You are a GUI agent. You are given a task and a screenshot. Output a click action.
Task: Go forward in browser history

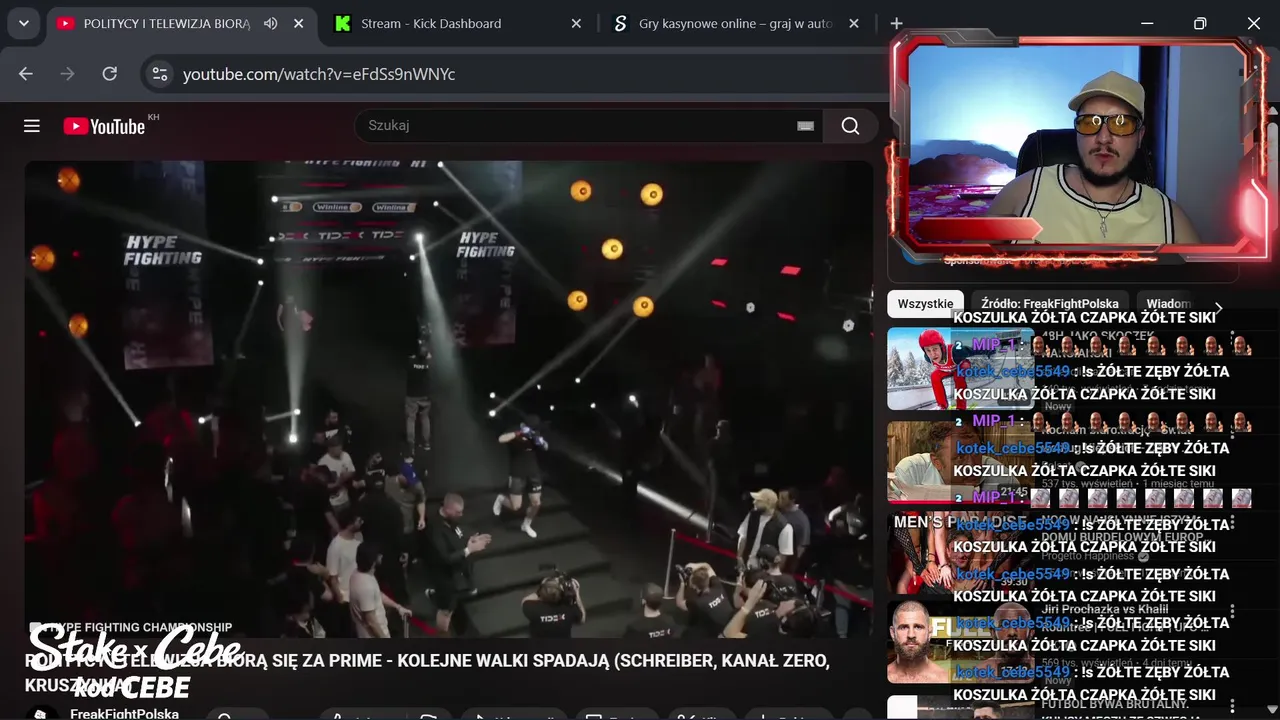(x=67, y=74)
